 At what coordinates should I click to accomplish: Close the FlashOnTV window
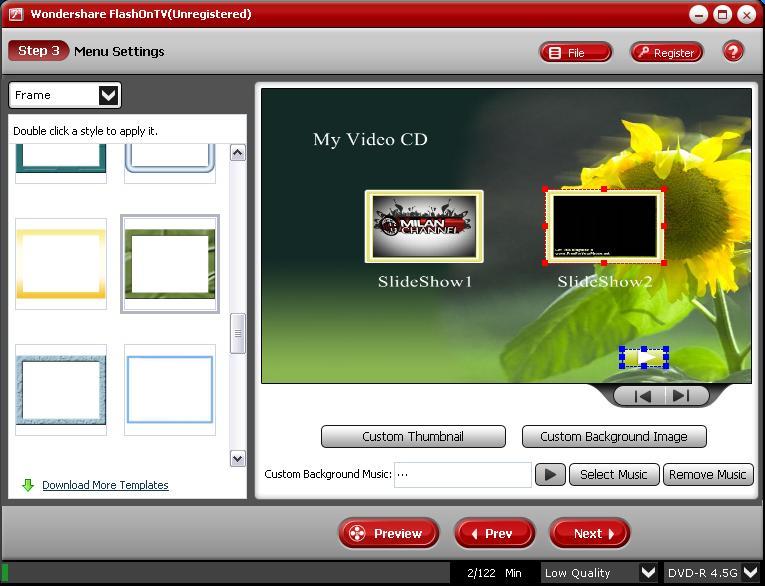tap(746, 14)
